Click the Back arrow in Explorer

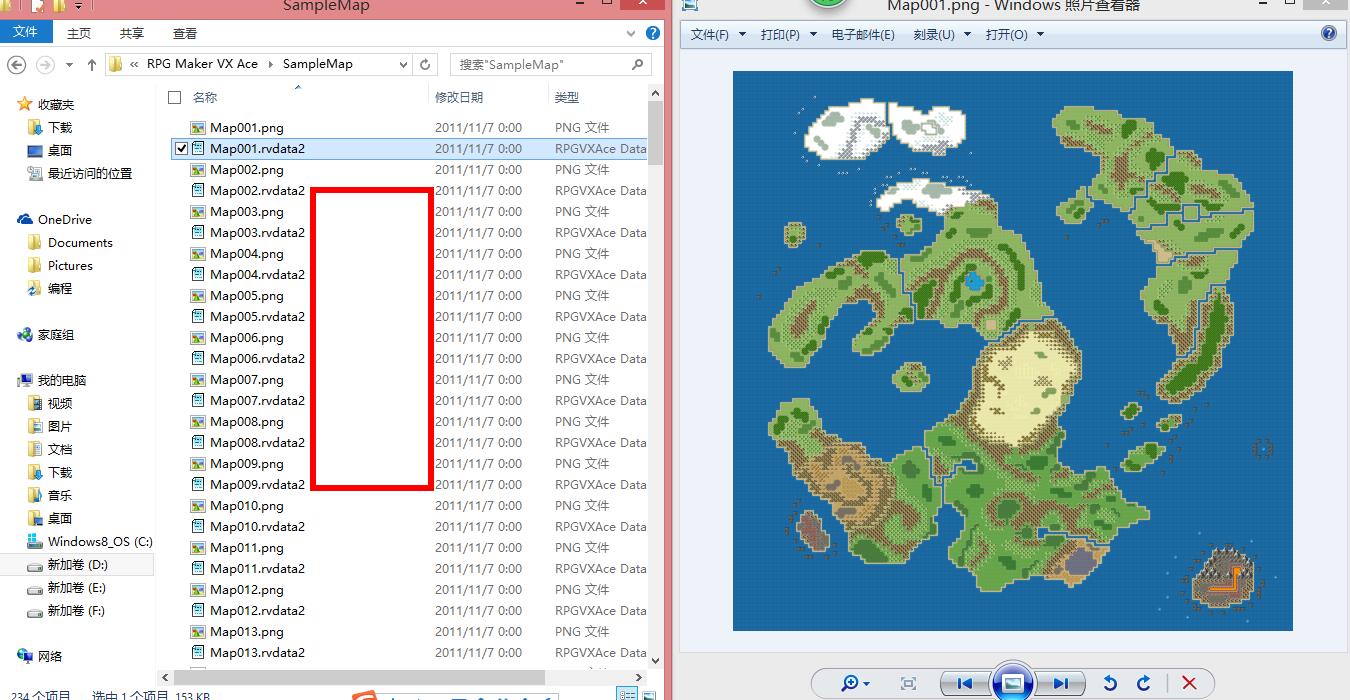tap(16, 64)
